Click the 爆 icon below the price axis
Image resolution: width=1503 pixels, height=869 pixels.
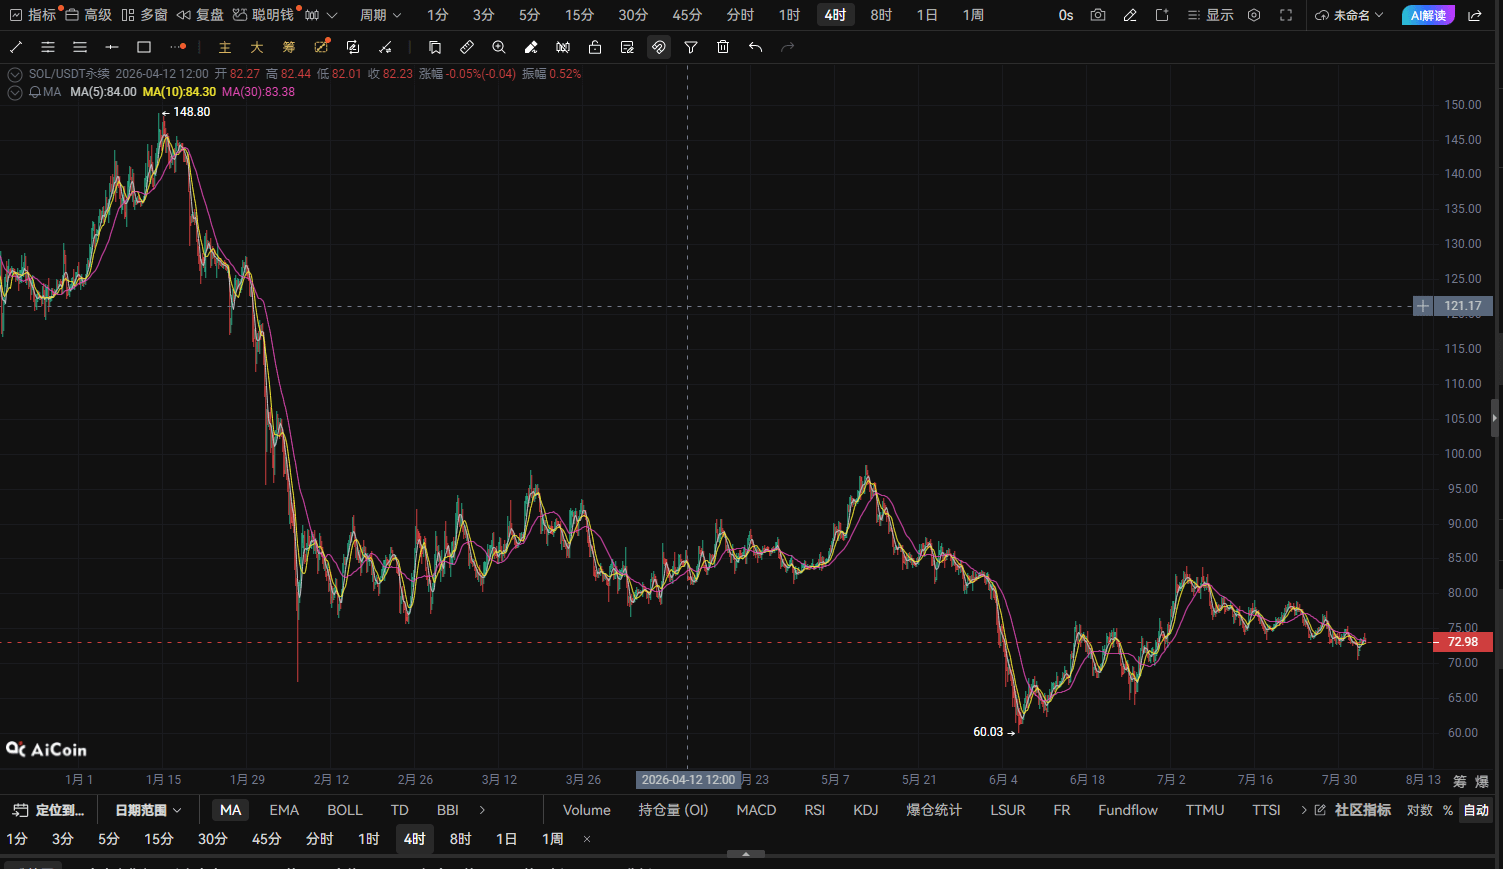pos(1482,781)
